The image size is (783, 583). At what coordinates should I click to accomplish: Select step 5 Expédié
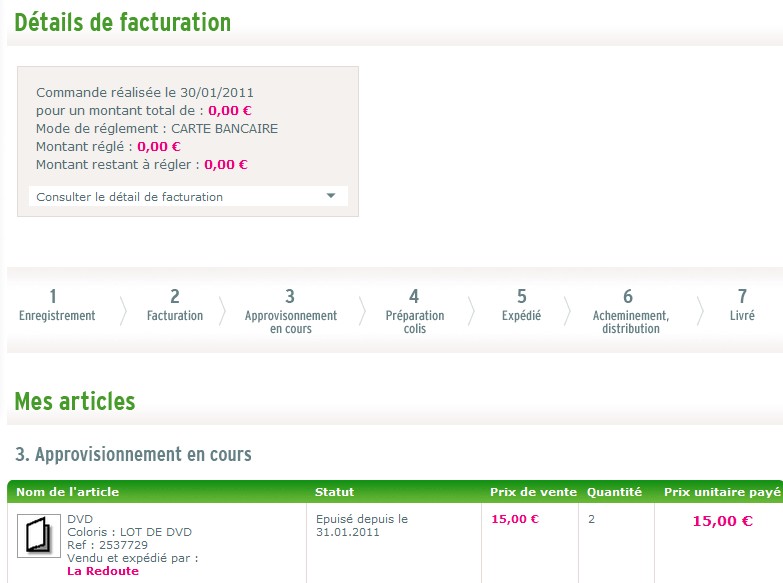(x=521, y=306)
